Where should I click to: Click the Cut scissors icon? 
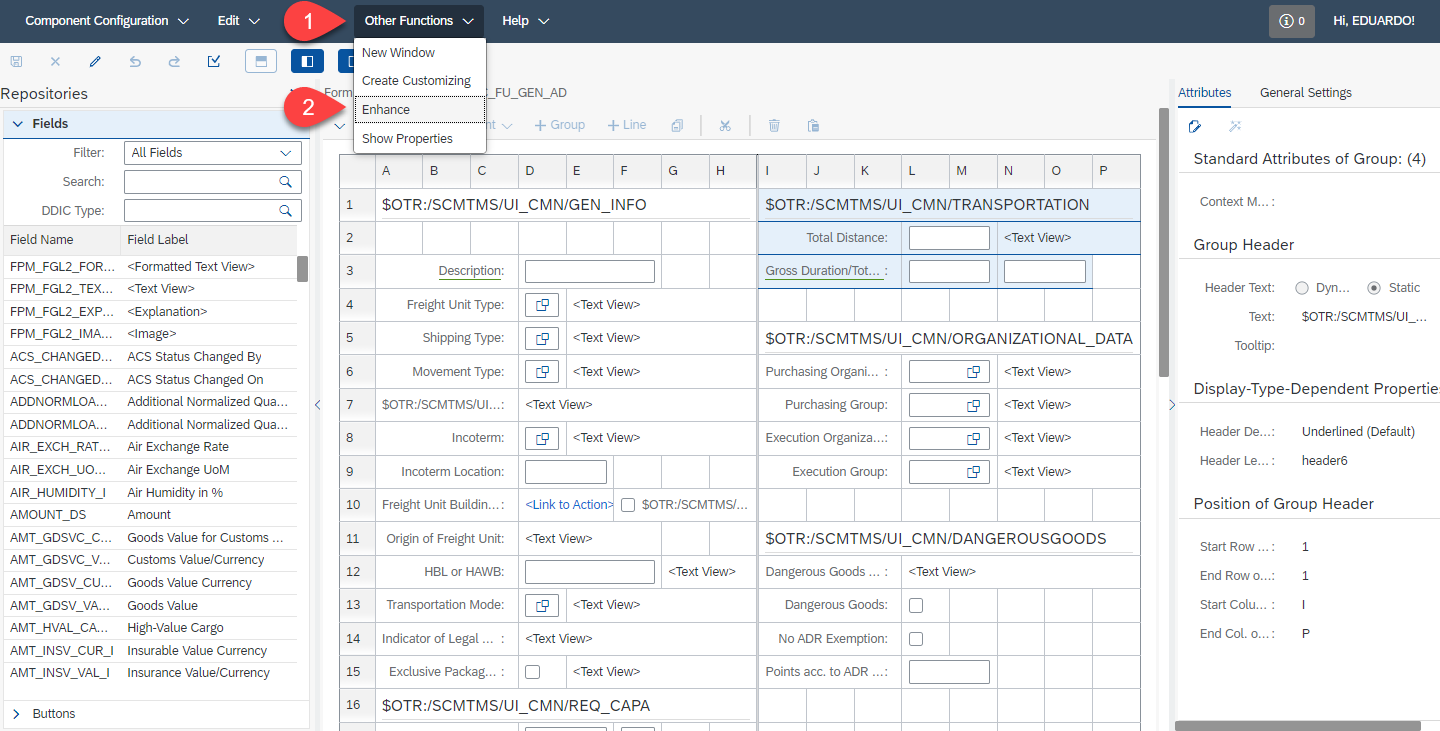725,125
